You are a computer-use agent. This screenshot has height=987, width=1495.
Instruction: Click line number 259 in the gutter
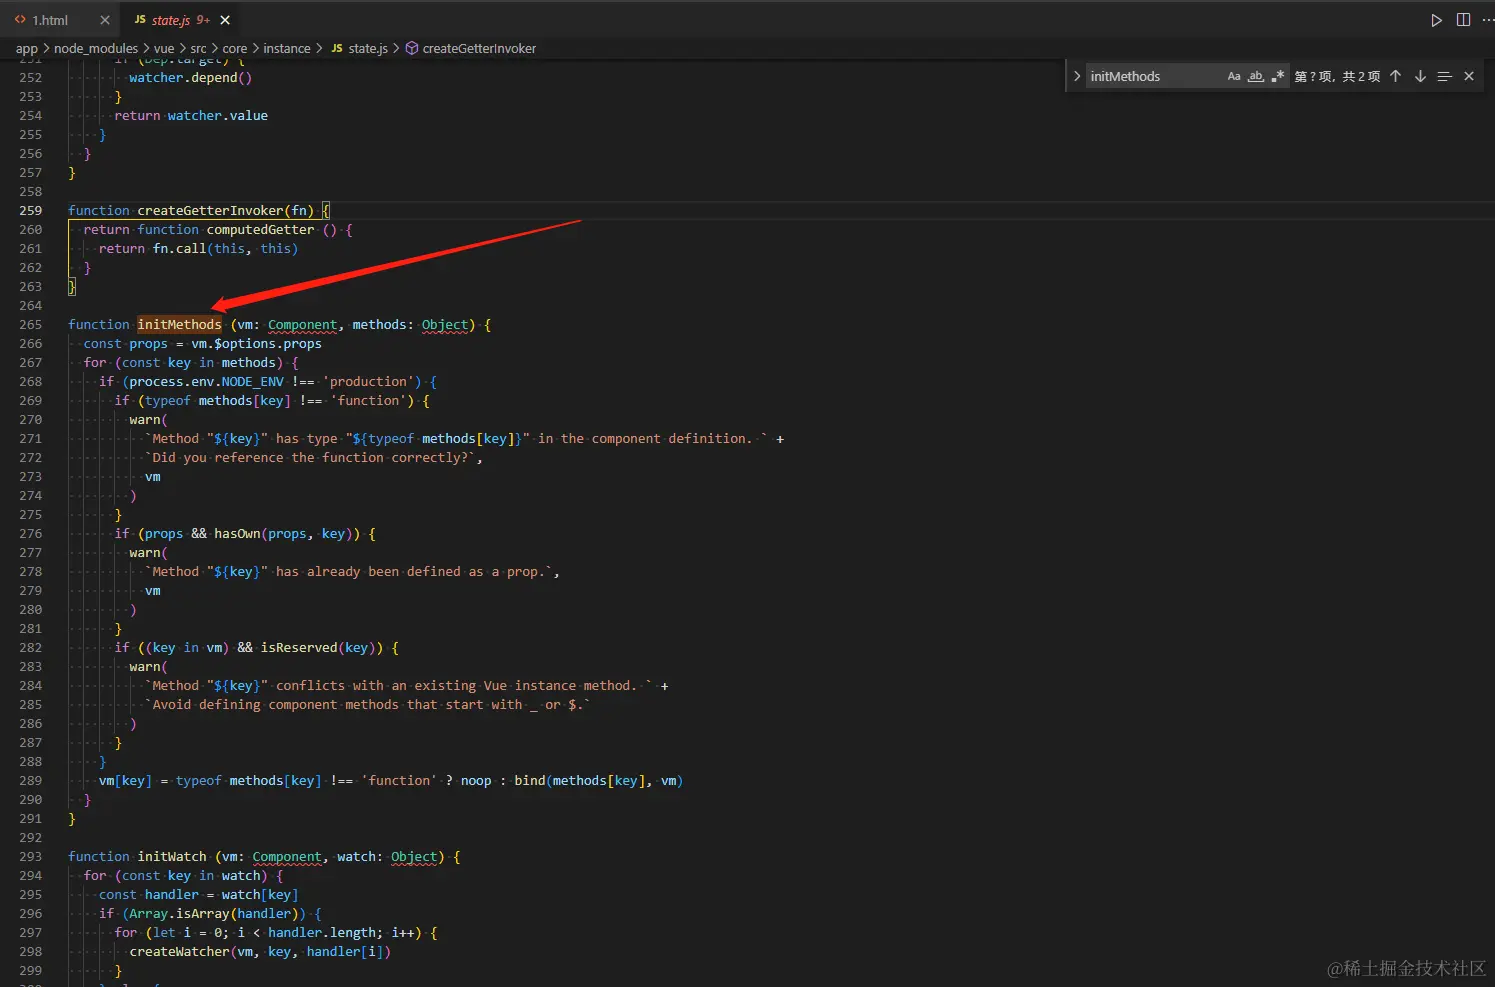pos(31,210)
